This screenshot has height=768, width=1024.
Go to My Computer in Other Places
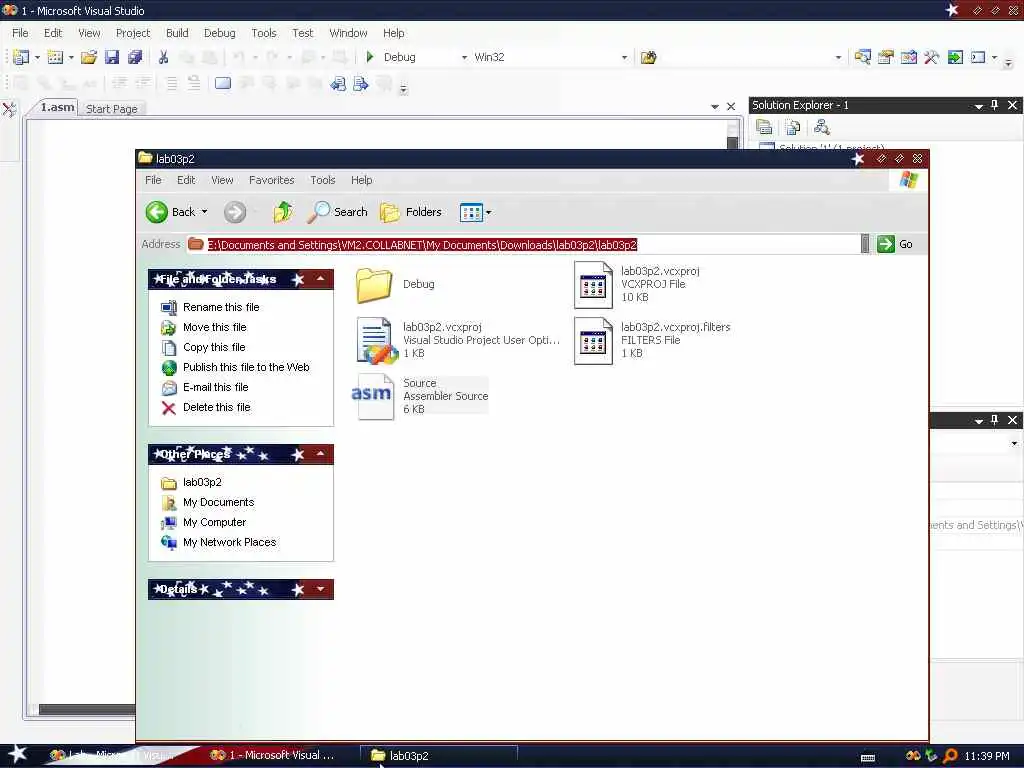[214, 522]
